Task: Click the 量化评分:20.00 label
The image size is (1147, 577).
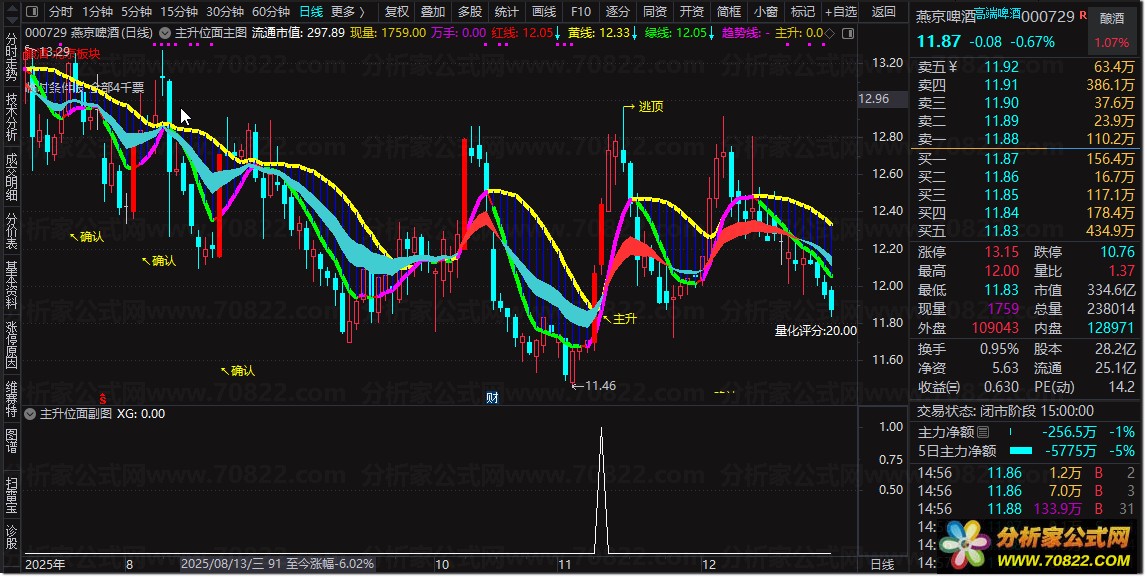Action: [816, 331]
